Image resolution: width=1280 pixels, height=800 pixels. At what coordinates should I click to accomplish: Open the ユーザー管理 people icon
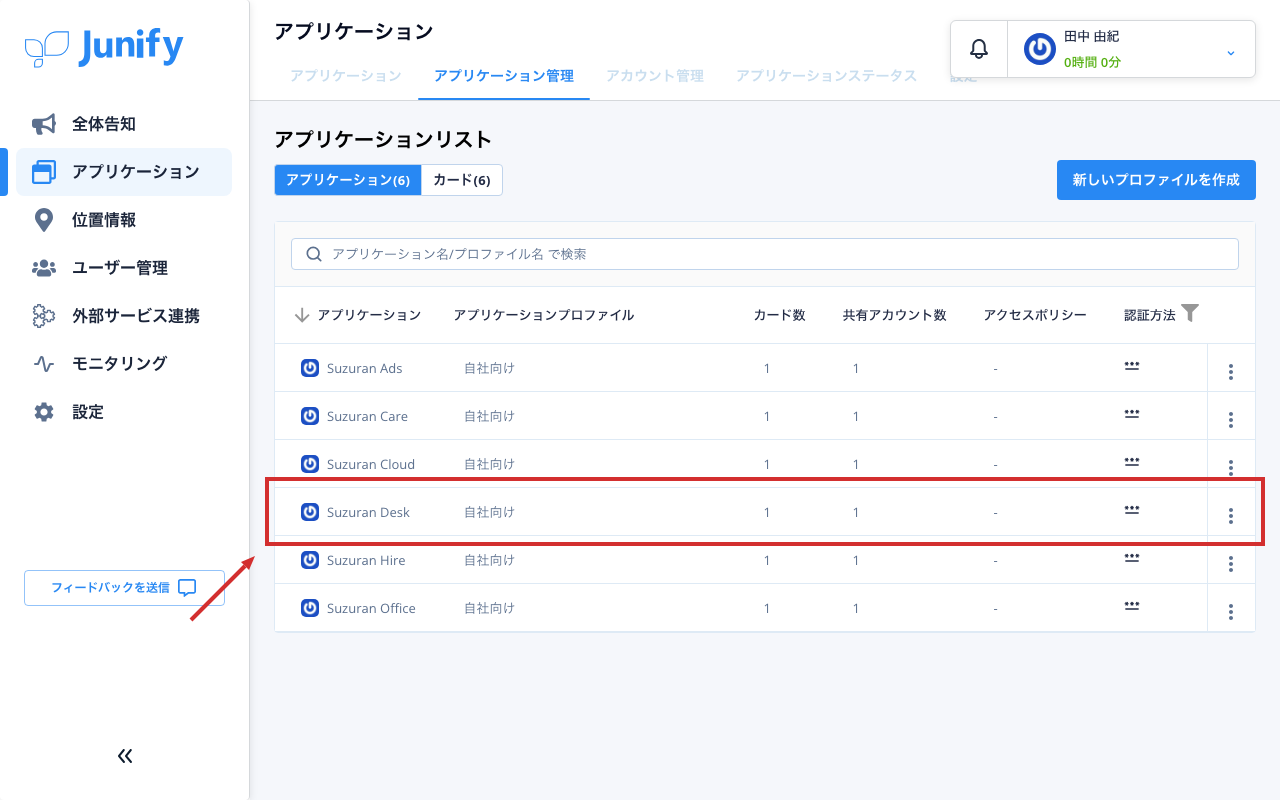click(44, 268)
